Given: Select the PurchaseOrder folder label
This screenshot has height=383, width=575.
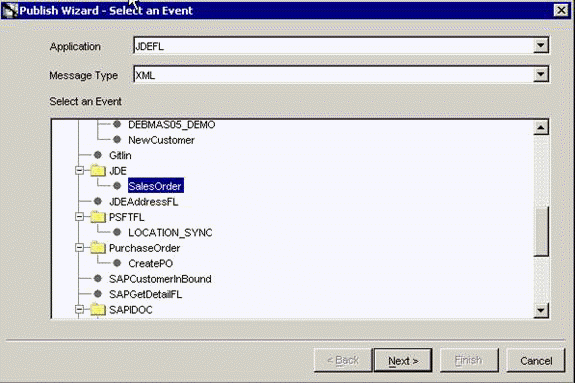Looking at the screenshot, I should (144, 248).
